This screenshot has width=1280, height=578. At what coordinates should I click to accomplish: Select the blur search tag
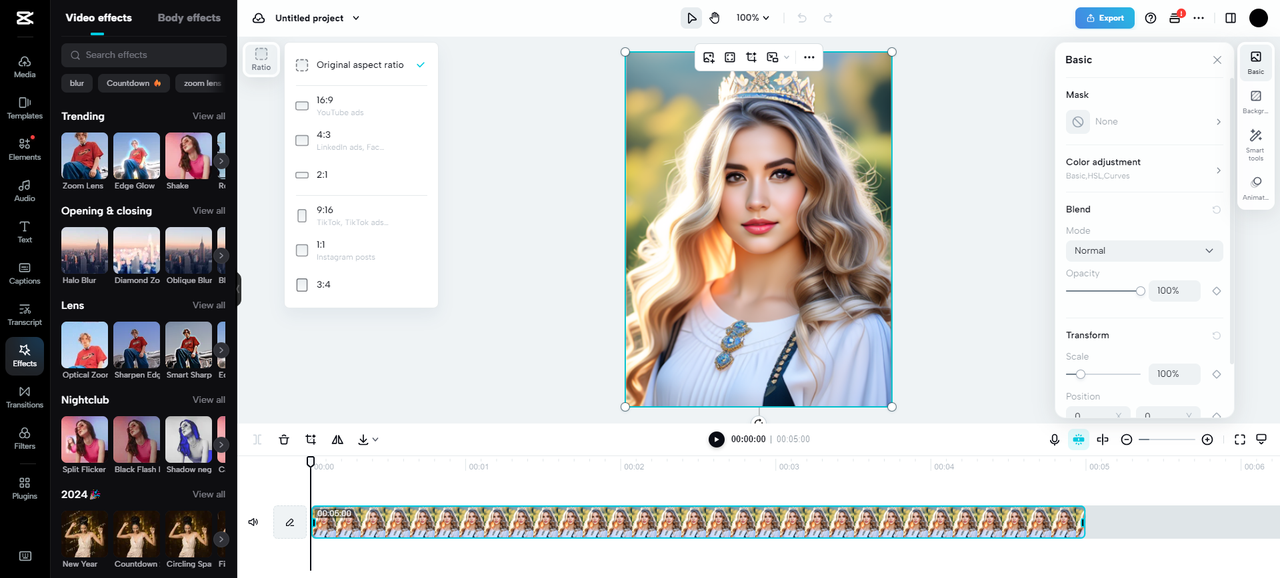77,84
